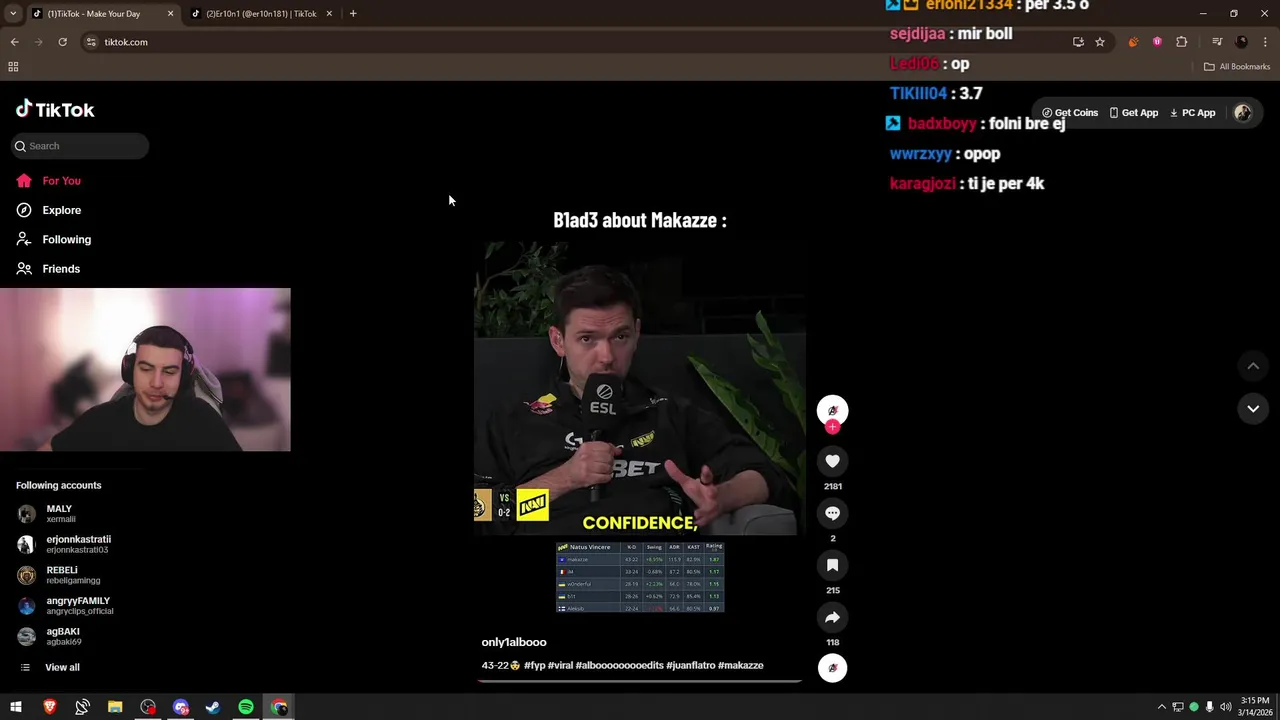Open the Extensions puzzle icon

1182,42
